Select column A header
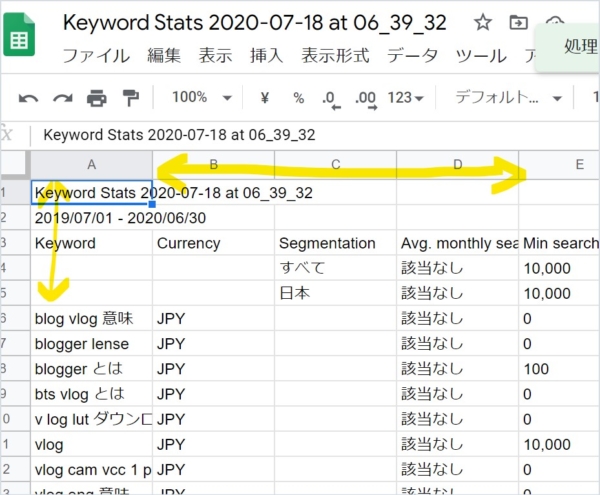Viewport: 600px width, 495px height. point(91,164)
